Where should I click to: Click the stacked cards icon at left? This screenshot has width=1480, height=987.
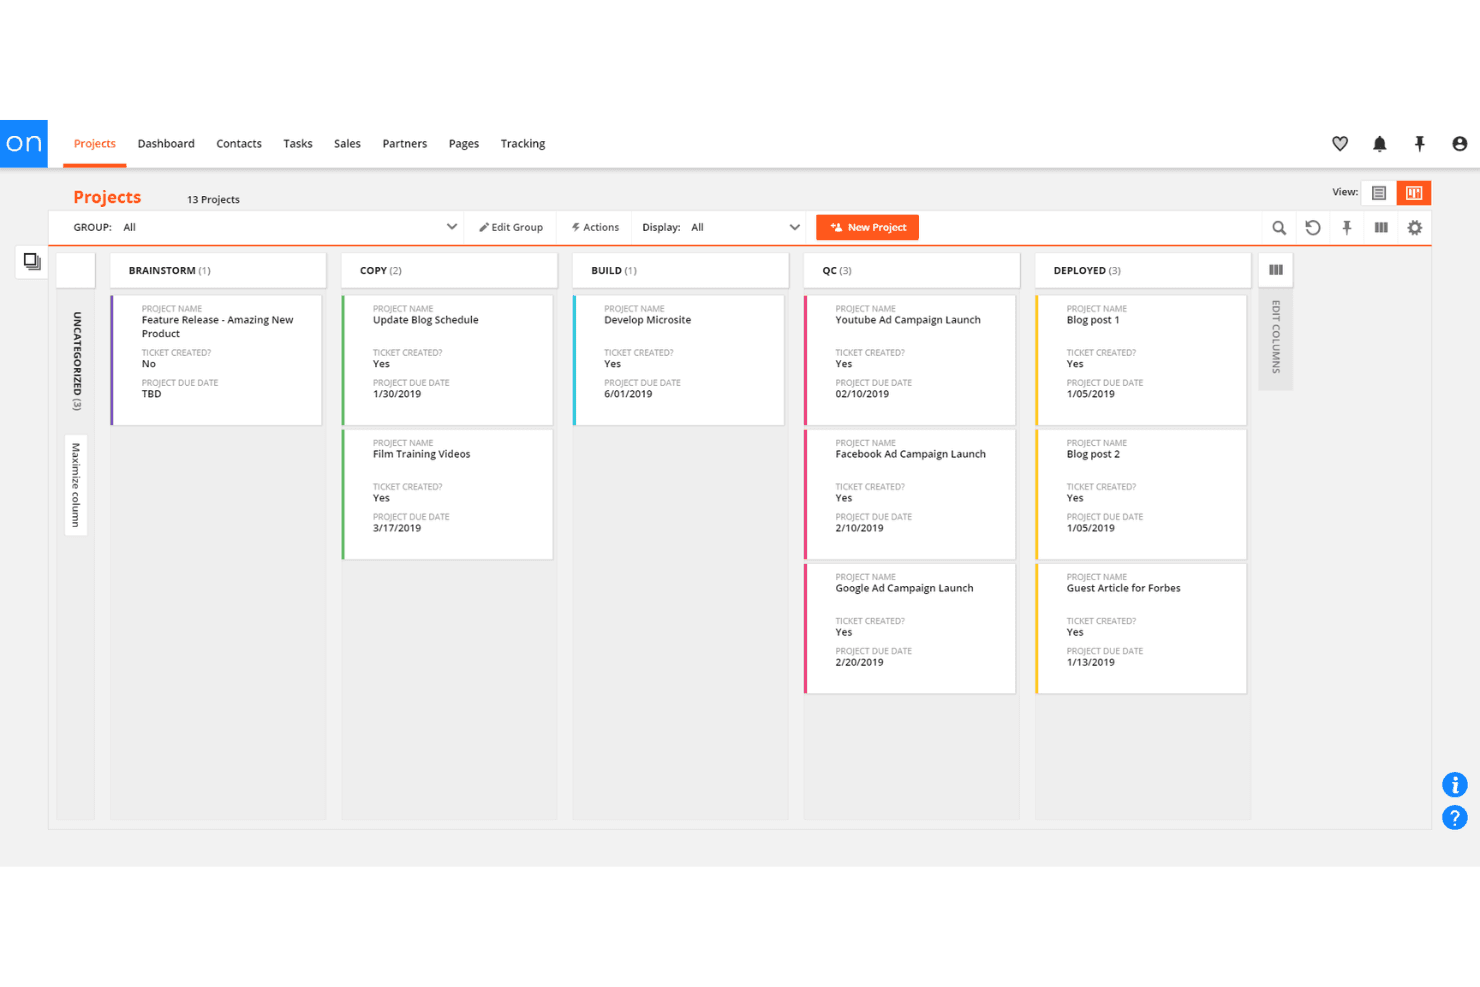32,262
